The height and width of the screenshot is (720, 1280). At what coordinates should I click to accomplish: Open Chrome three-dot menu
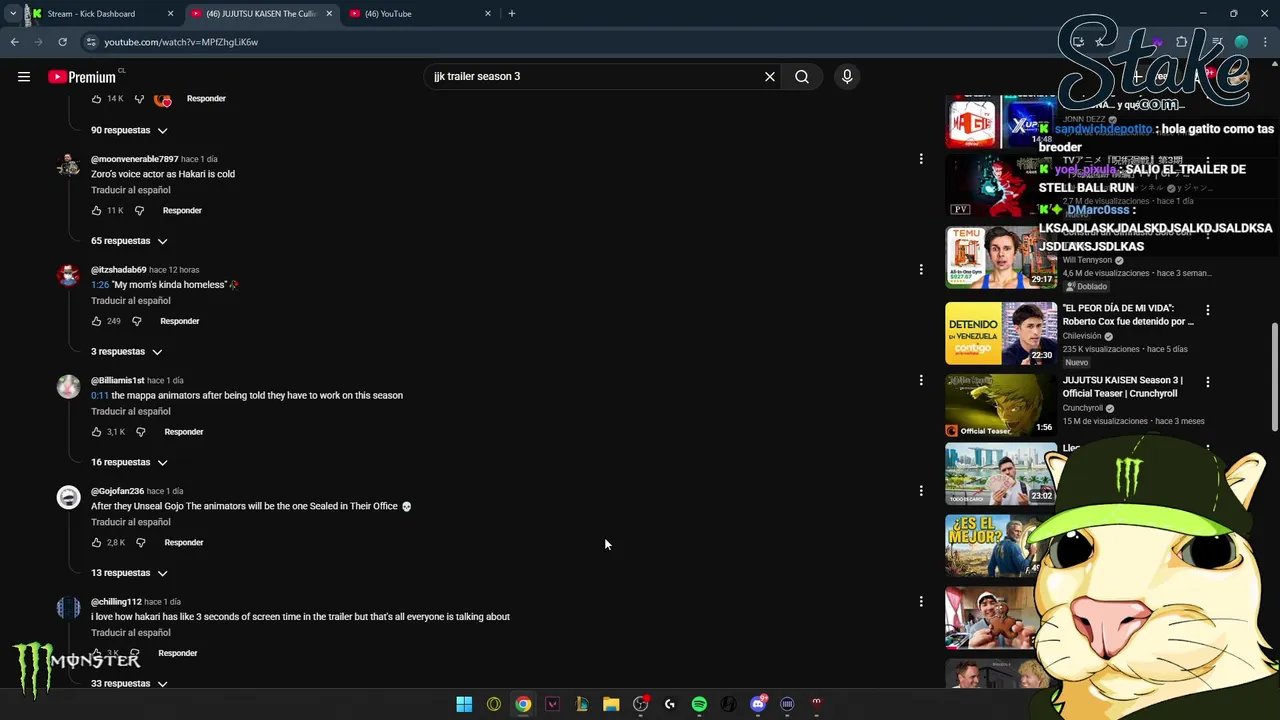click(x=1265, y=42)
